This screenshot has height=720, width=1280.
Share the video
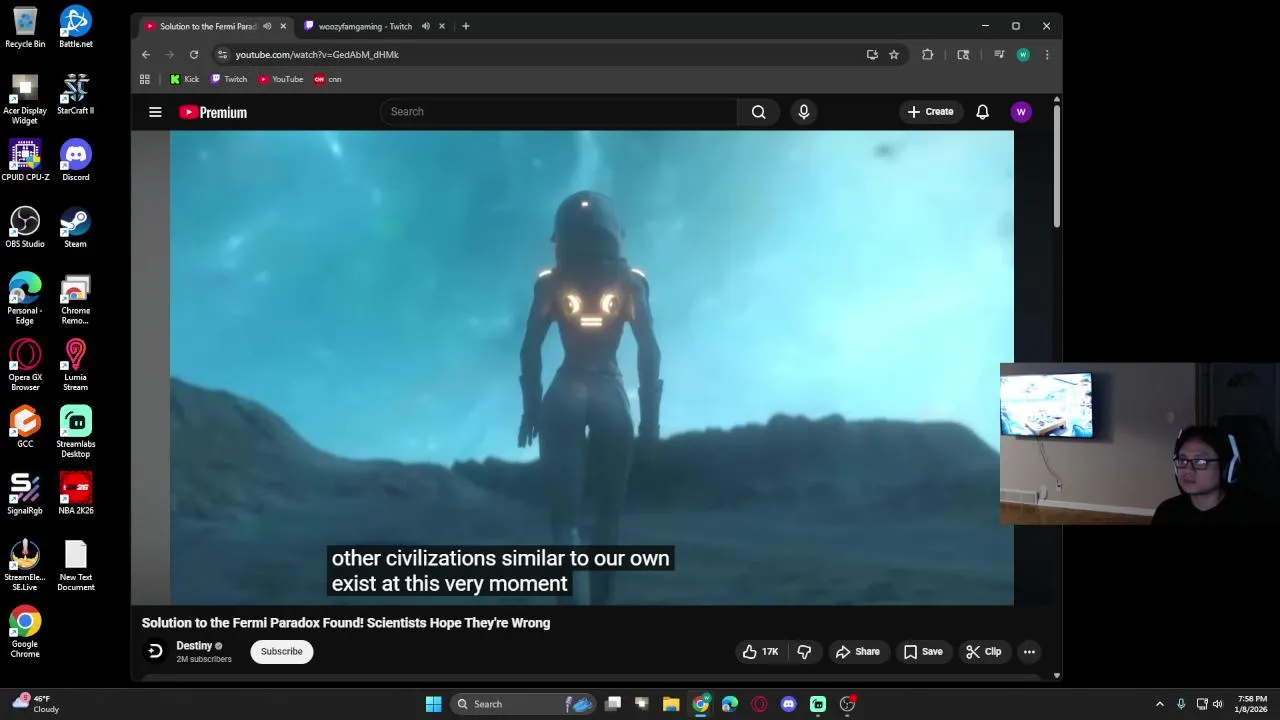[x=858, y=652]
